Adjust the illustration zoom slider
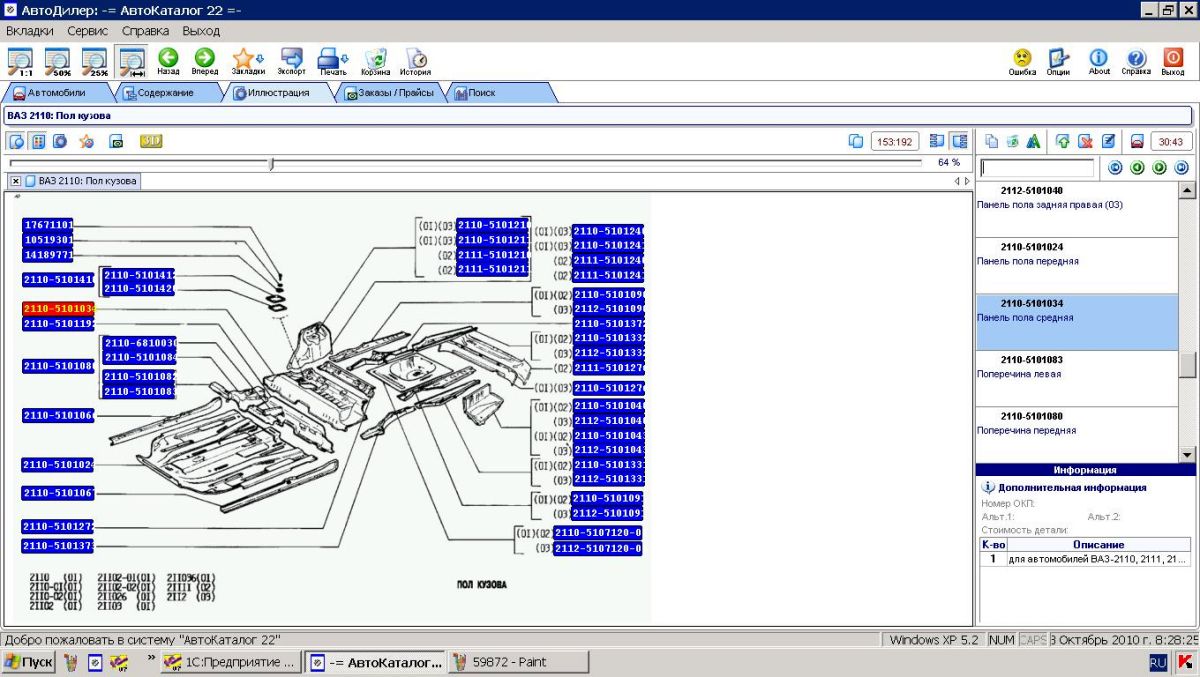The width and height of the screenshot is (1200, 677). coord(271,164)
